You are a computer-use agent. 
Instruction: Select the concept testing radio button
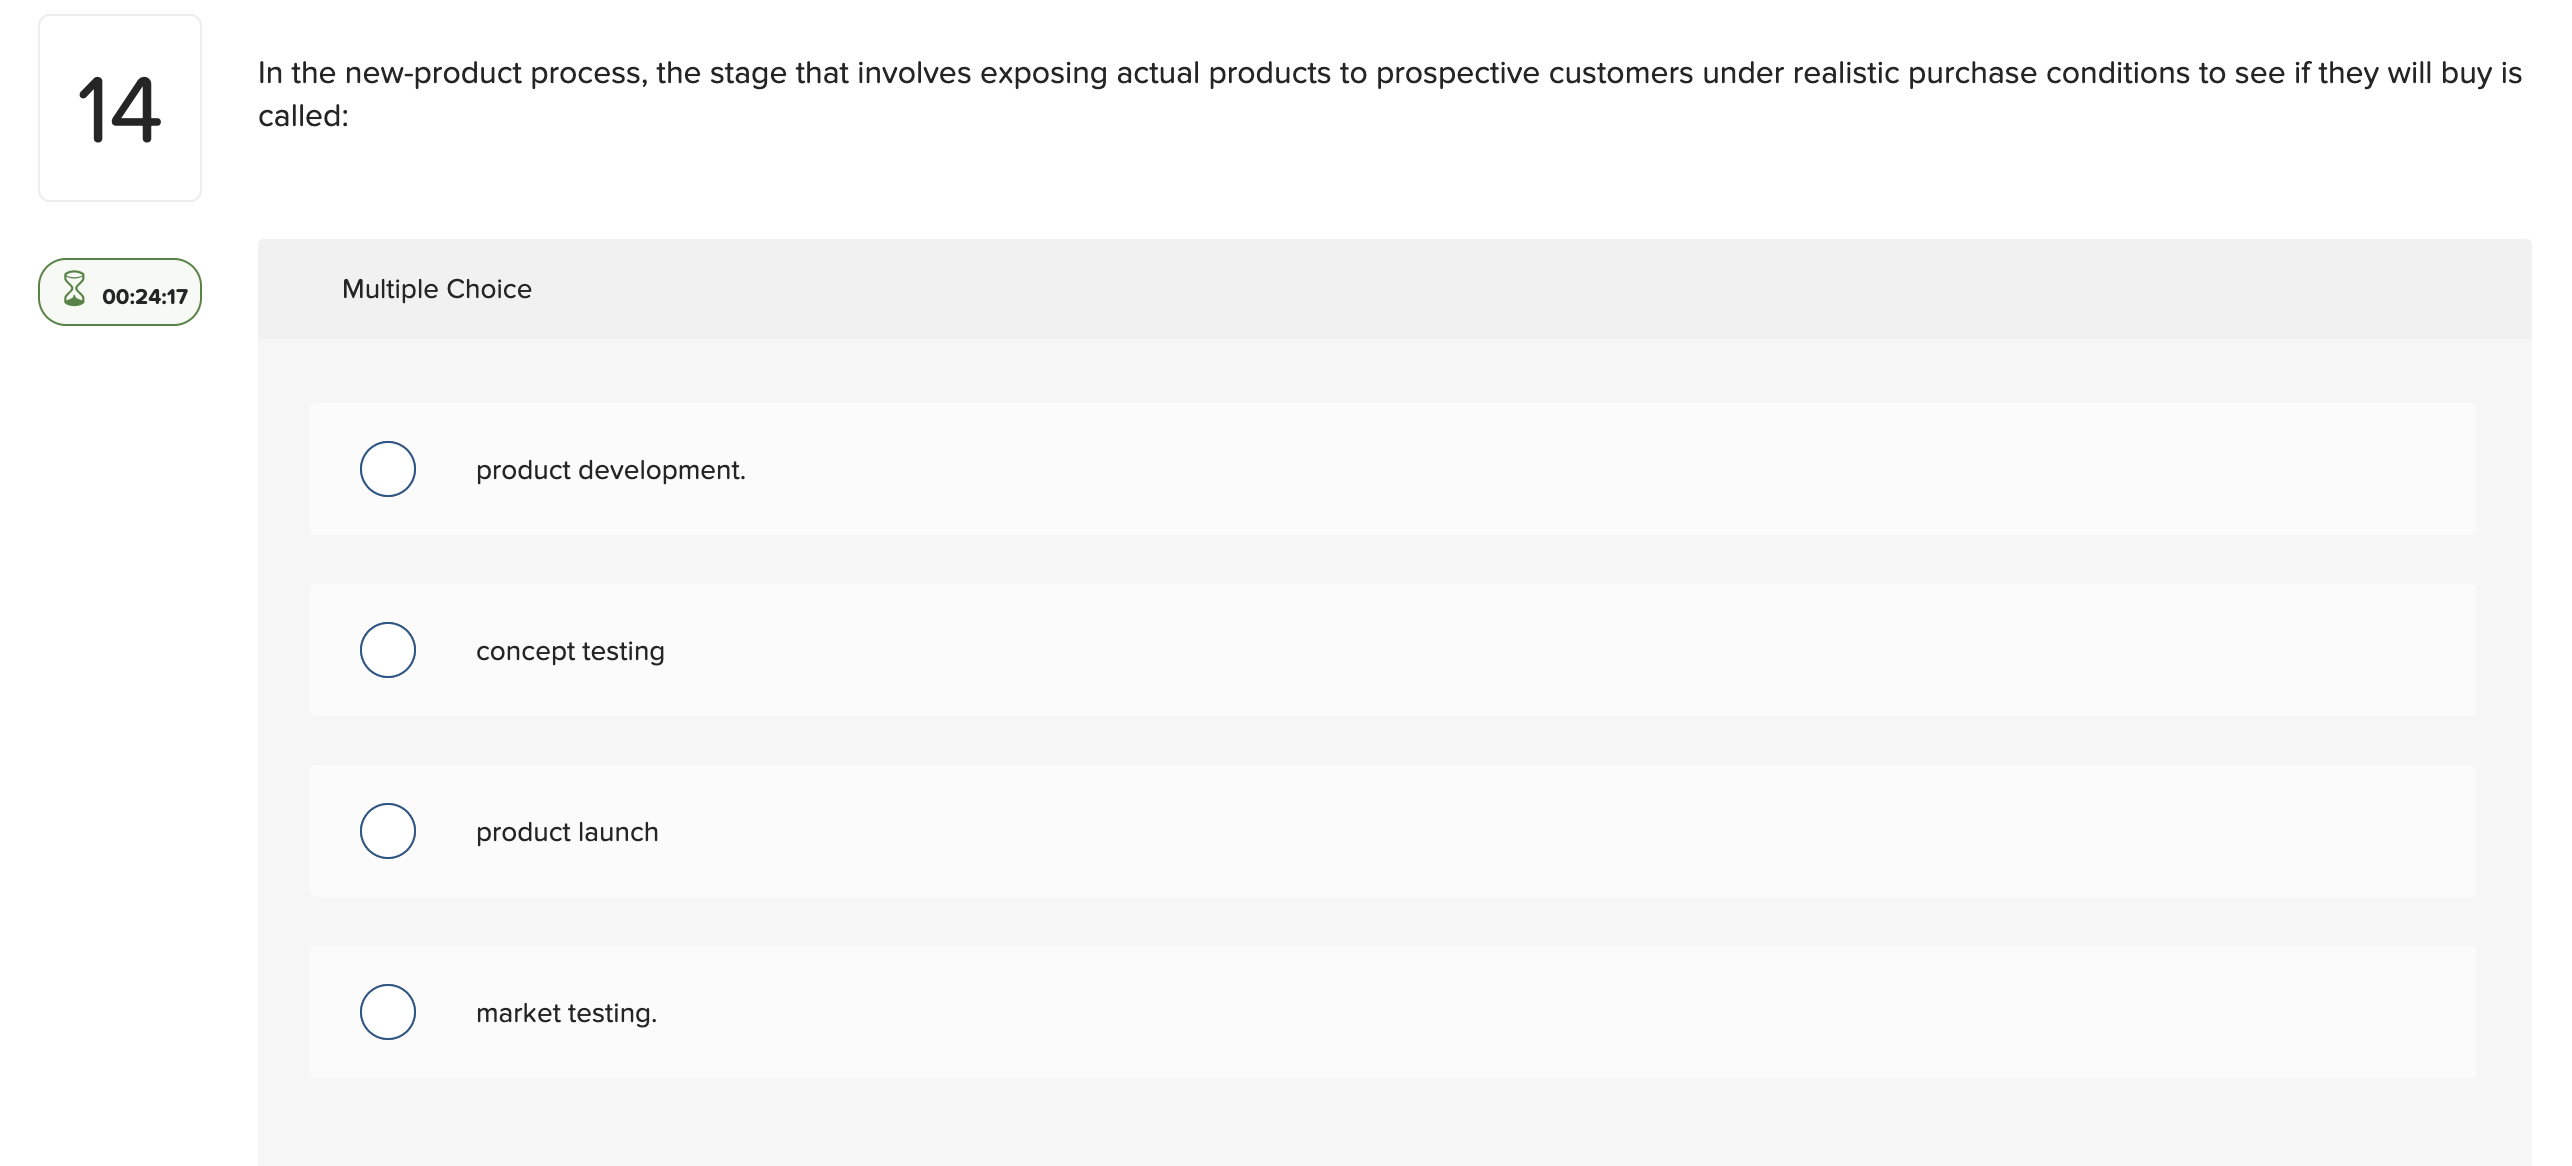(387, 650)
